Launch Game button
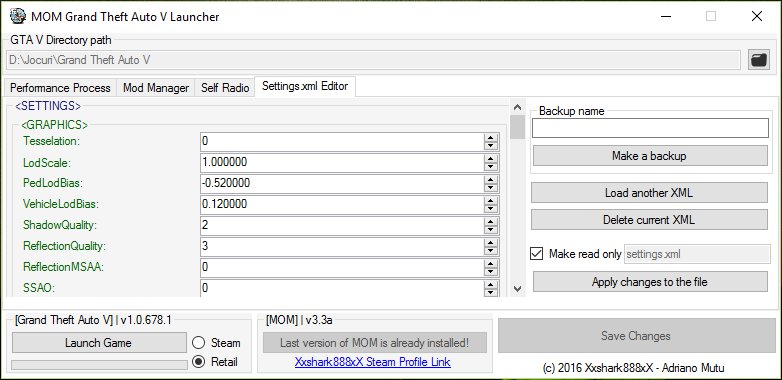This screenshot has width=782, height=380. [99, 343]
